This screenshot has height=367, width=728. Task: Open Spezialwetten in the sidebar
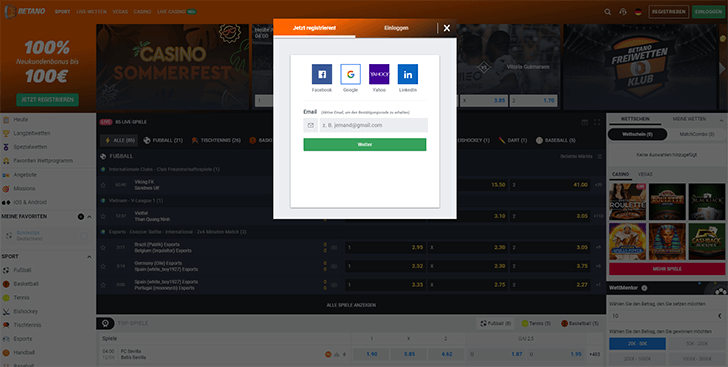pyautogui.click(x=30, y=147)
